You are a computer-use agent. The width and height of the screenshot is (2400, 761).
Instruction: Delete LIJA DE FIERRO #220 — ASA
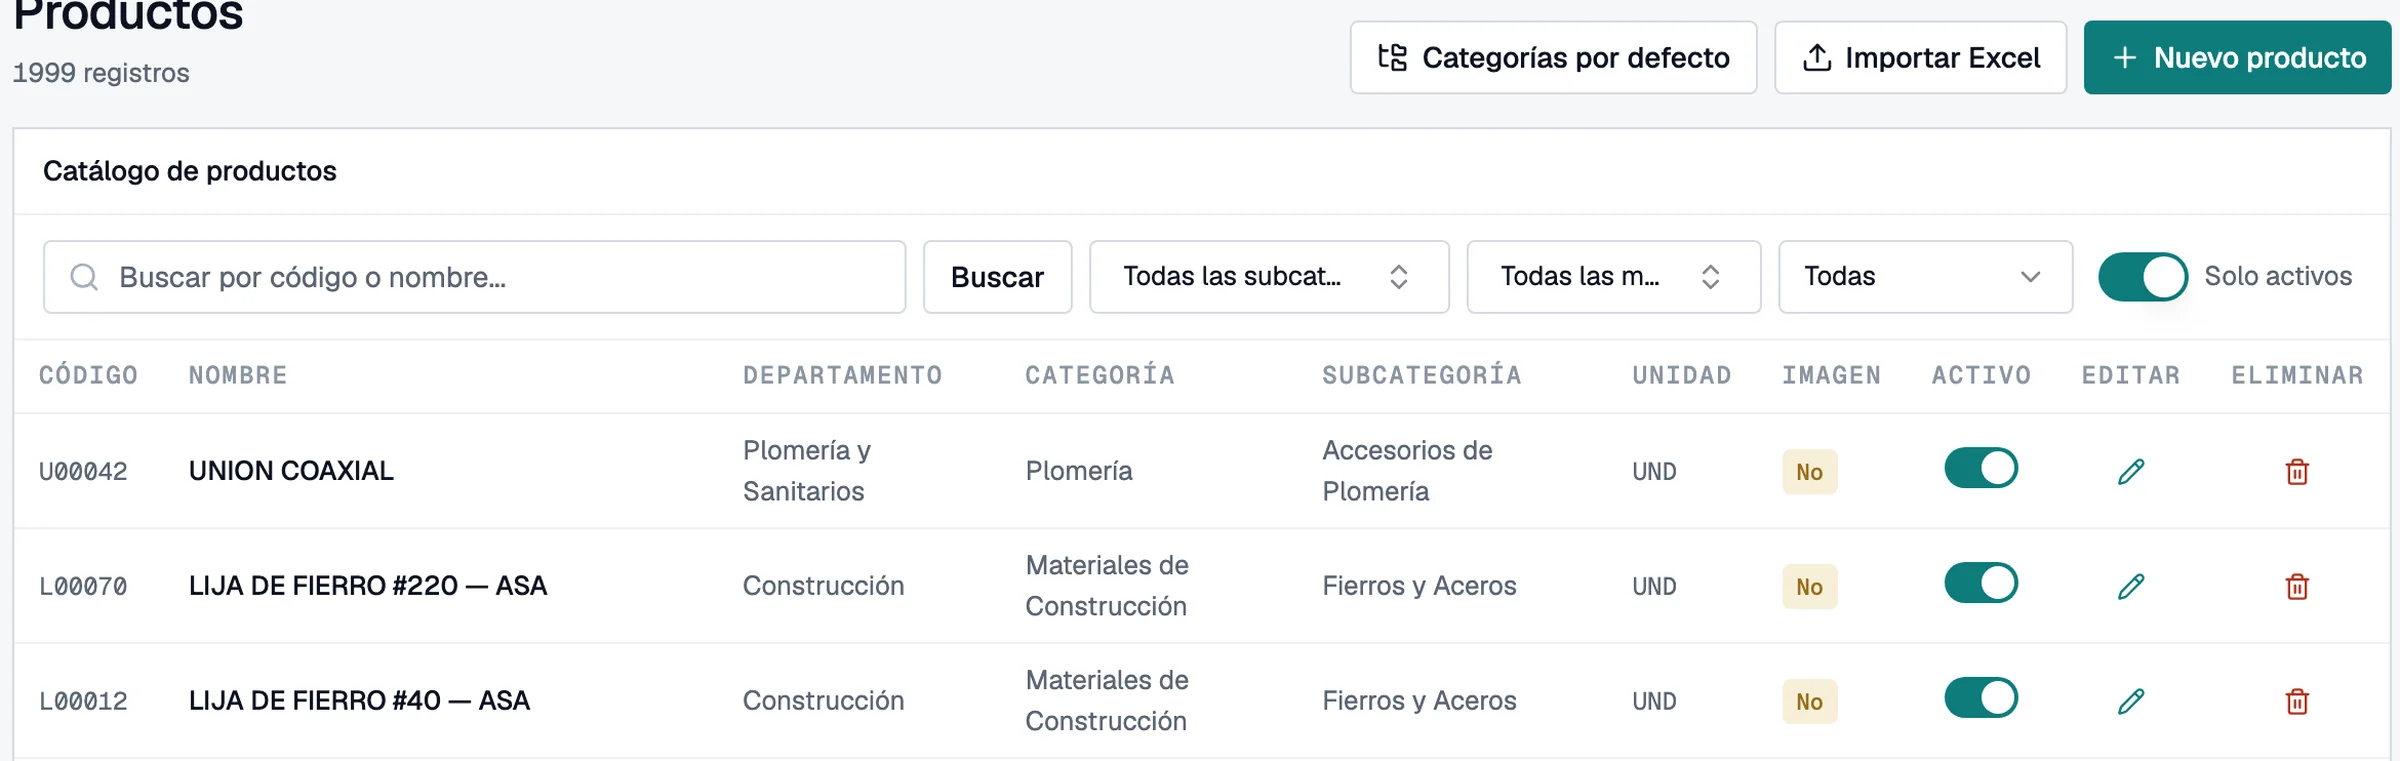tap(2297, 586)
